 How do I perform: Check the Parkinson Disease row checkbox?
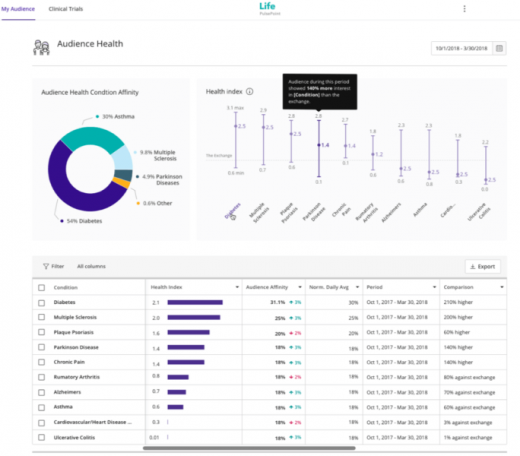(41, 347)
